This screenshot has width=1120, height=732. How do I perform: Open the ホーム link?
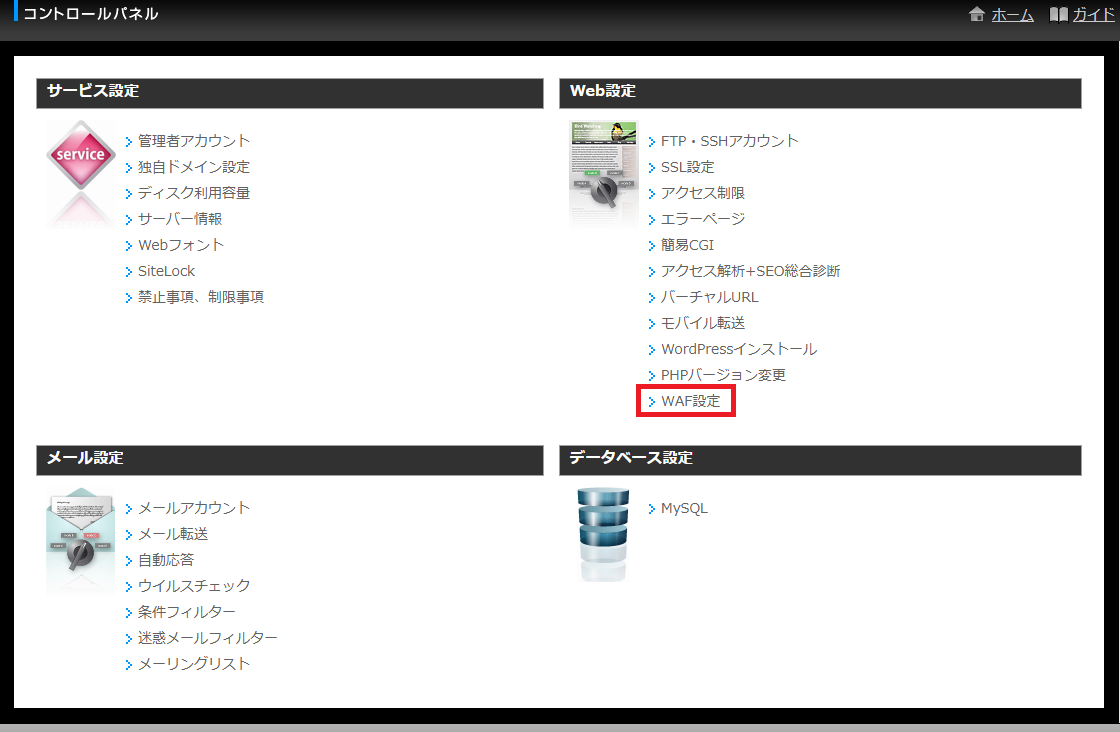tap(1012, 15)
